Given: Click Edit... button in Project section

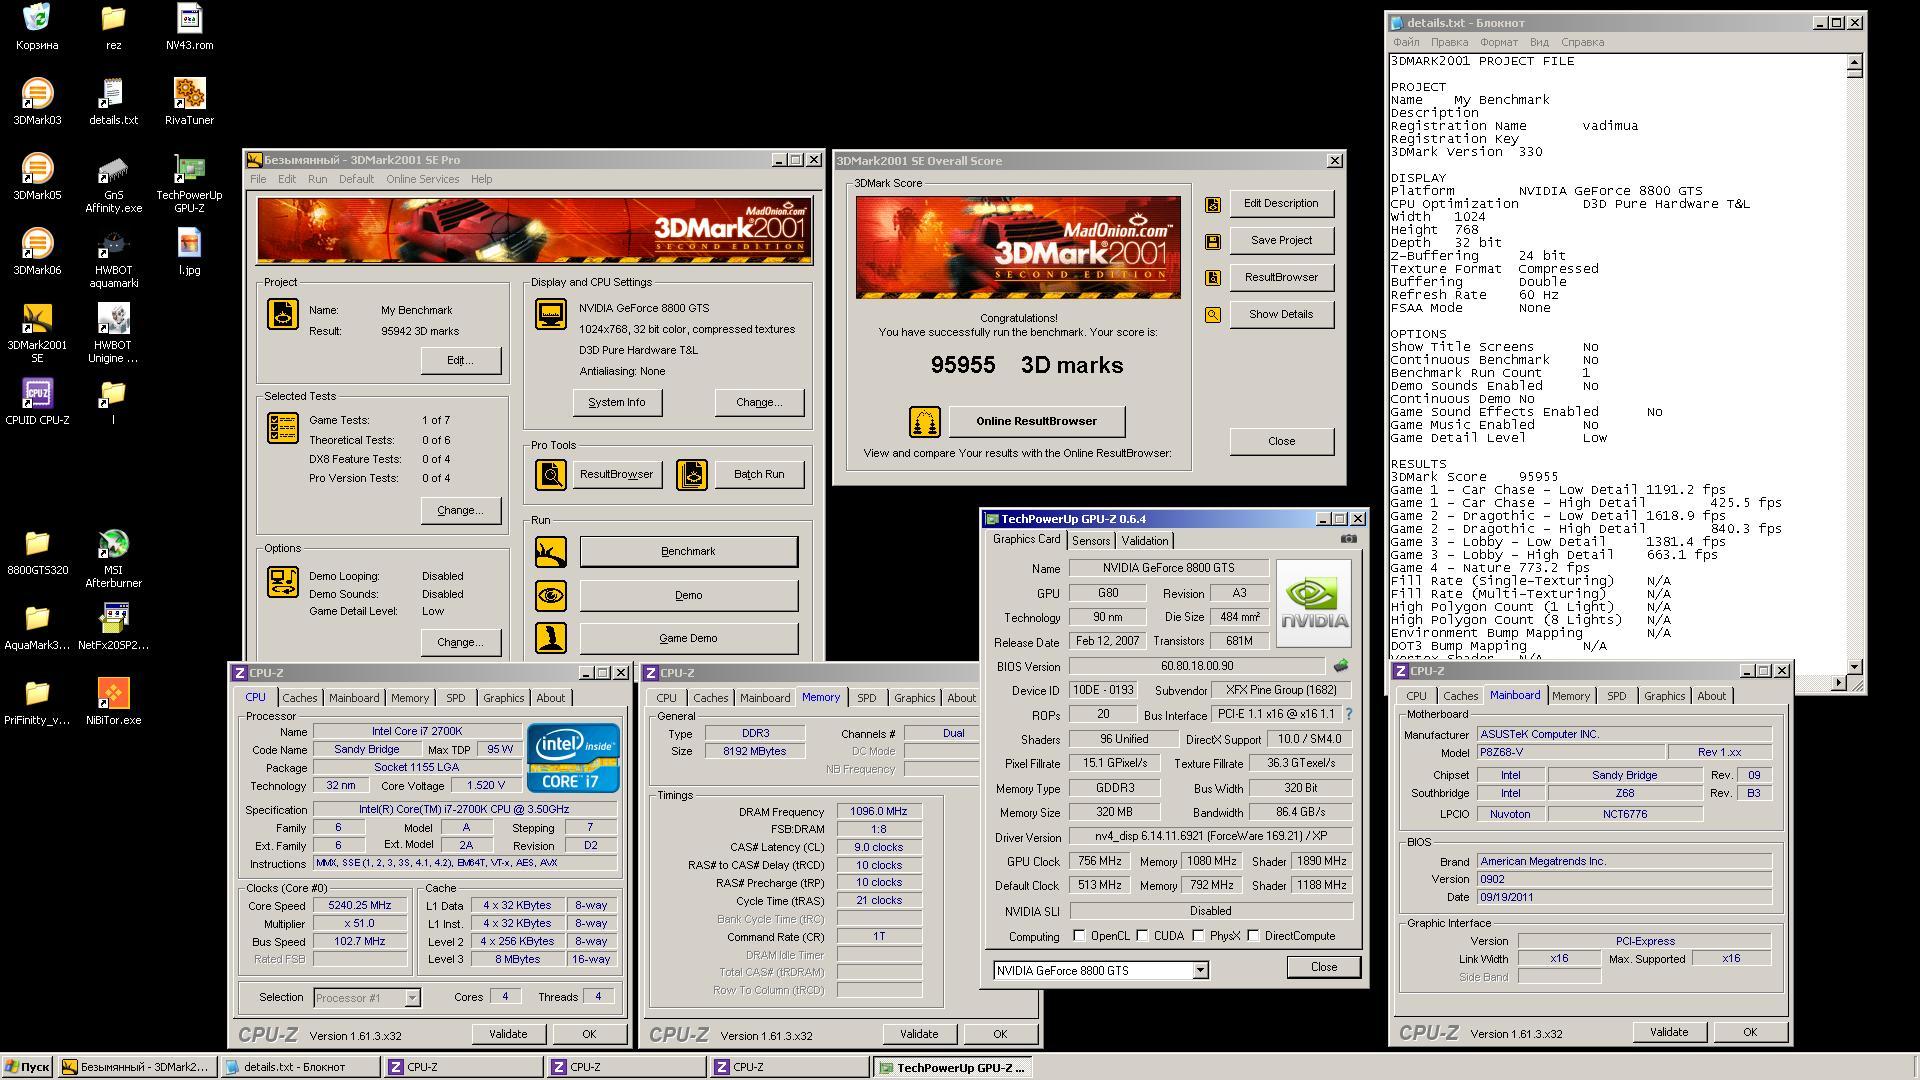Looking at the screenshot, I should [460, 360].
